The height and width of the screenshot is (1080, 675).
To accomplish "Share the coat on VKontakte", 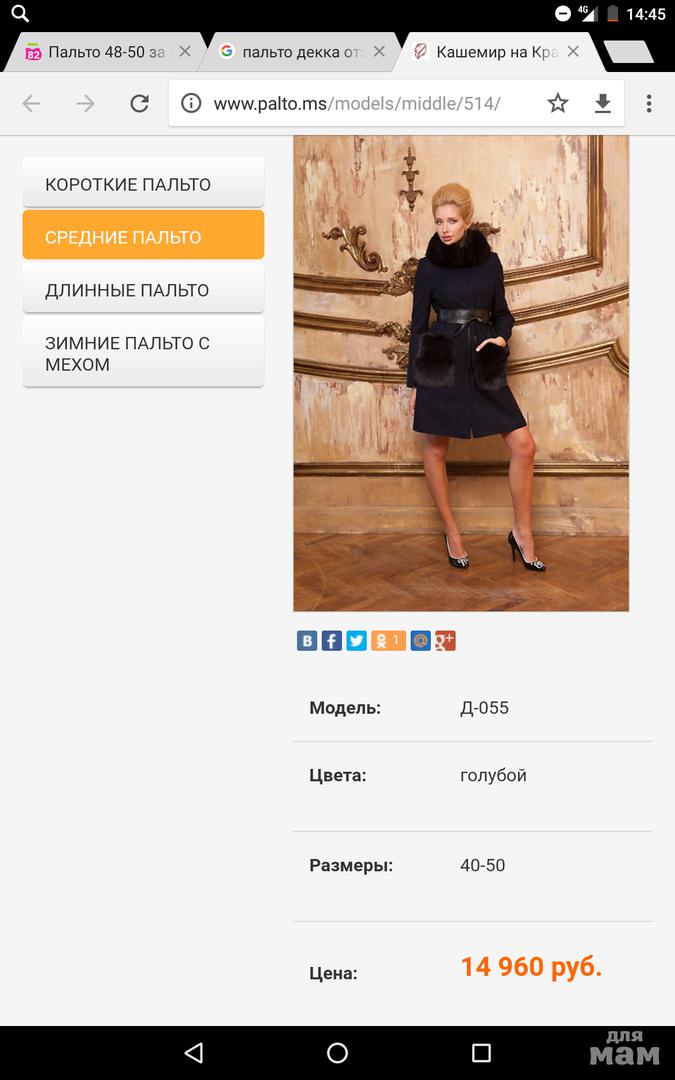I will pyautogui.click(x=307, y=641).
